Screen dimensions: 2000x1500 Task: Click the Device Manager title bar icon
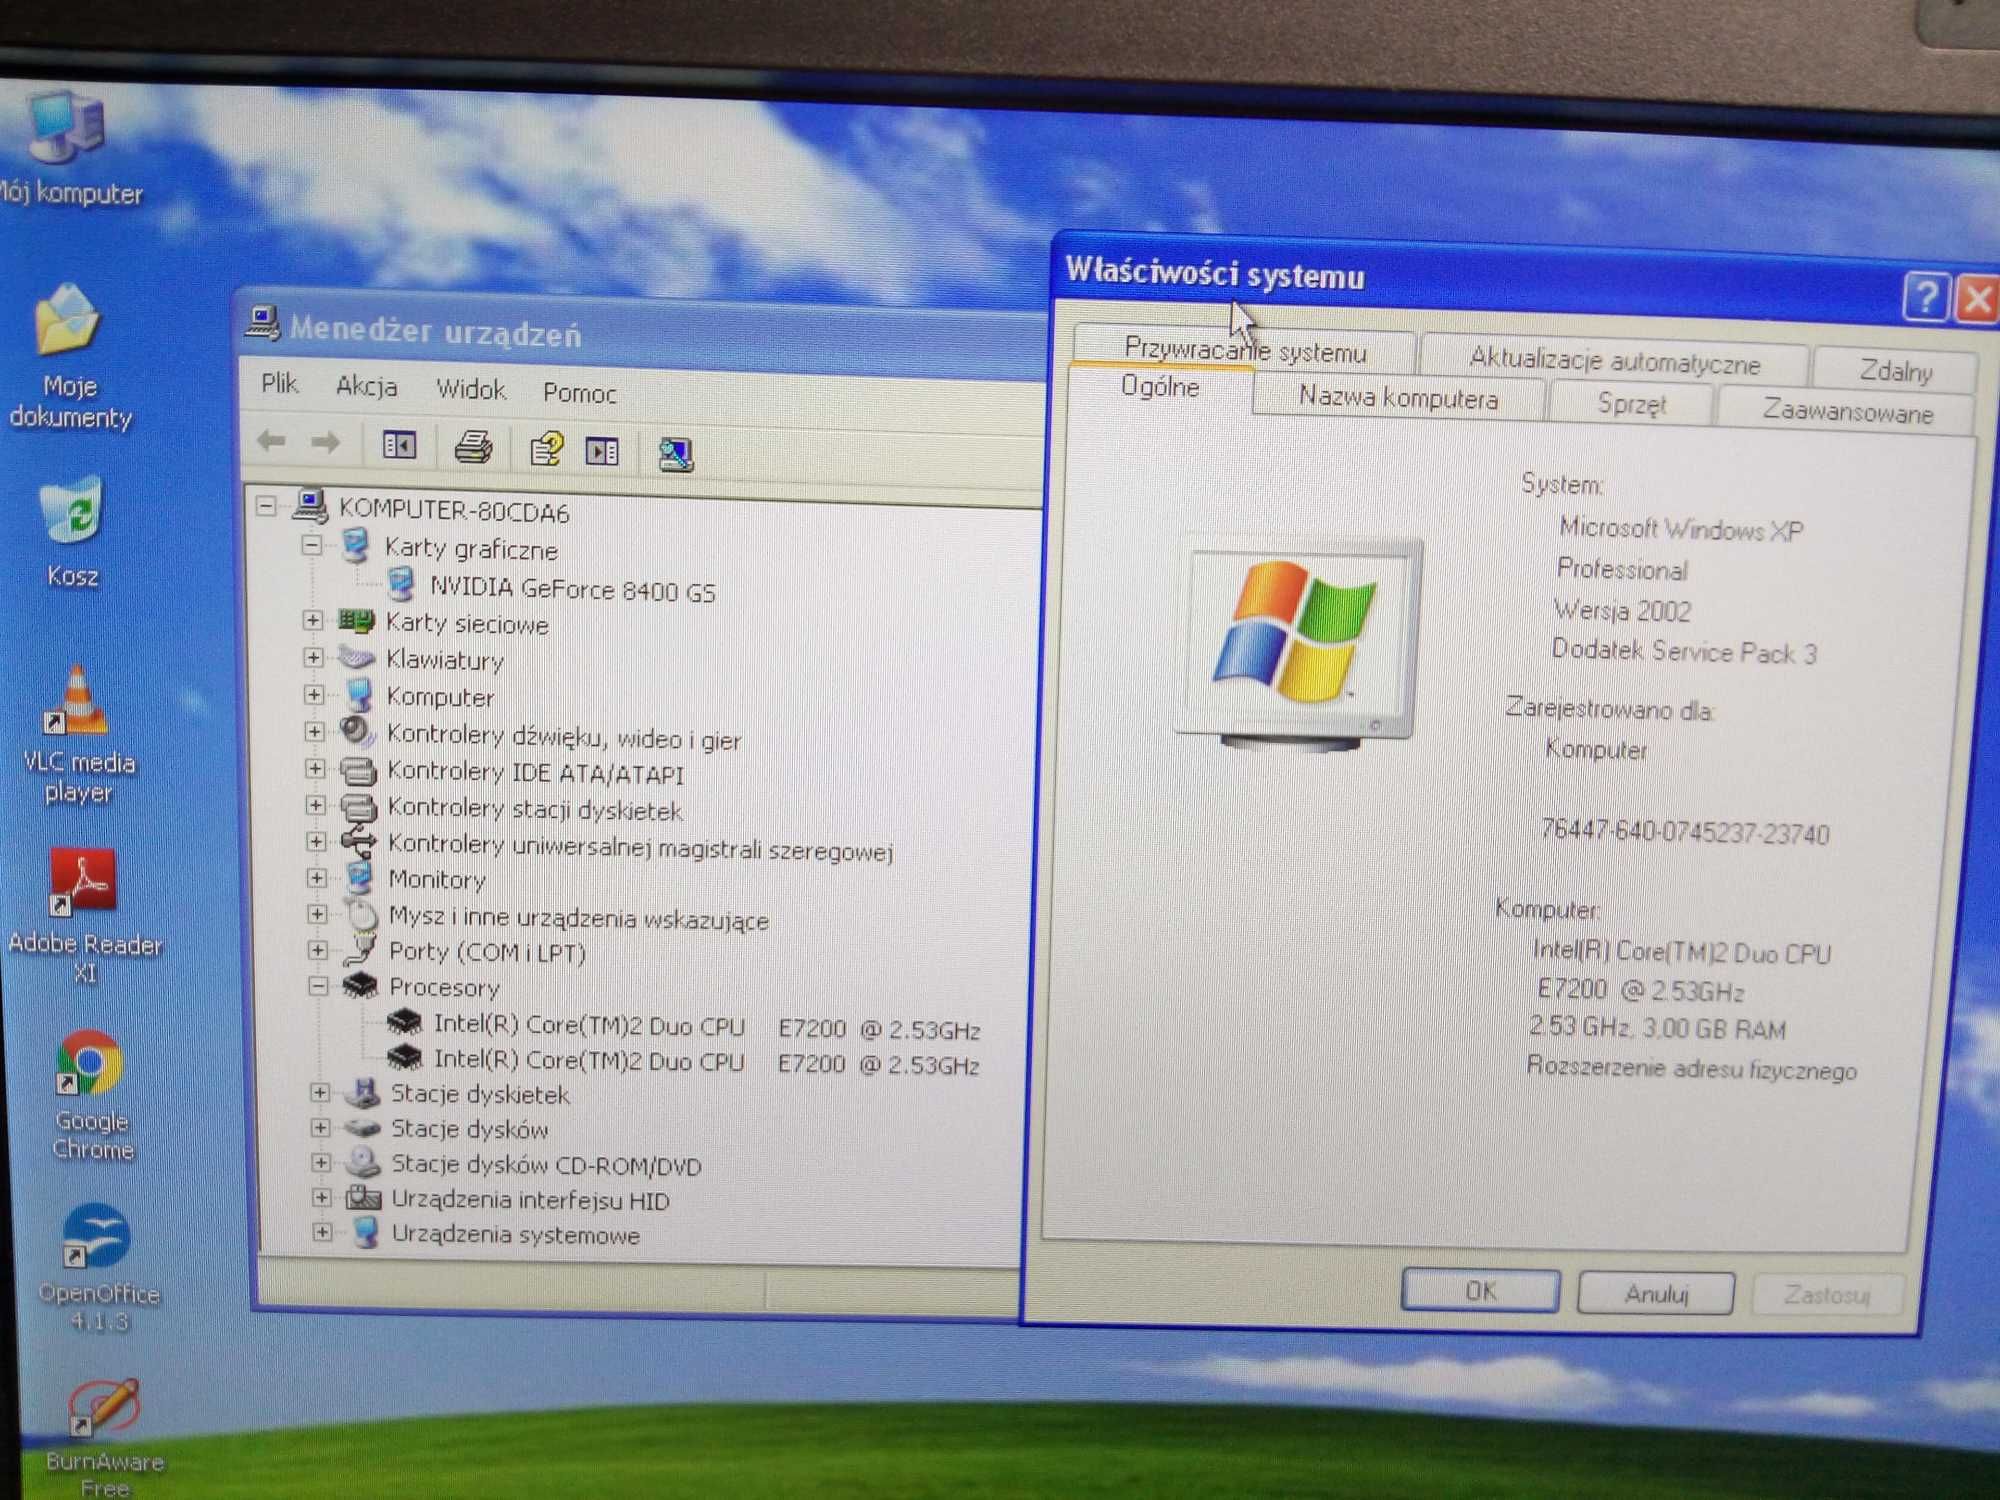point(262,323)
